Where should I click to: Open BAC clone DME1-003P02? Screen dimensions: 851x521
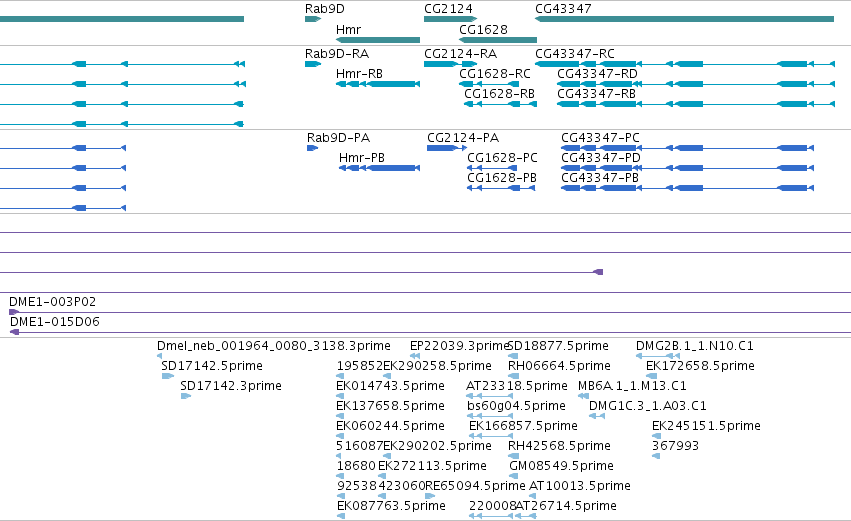[52, 302]
